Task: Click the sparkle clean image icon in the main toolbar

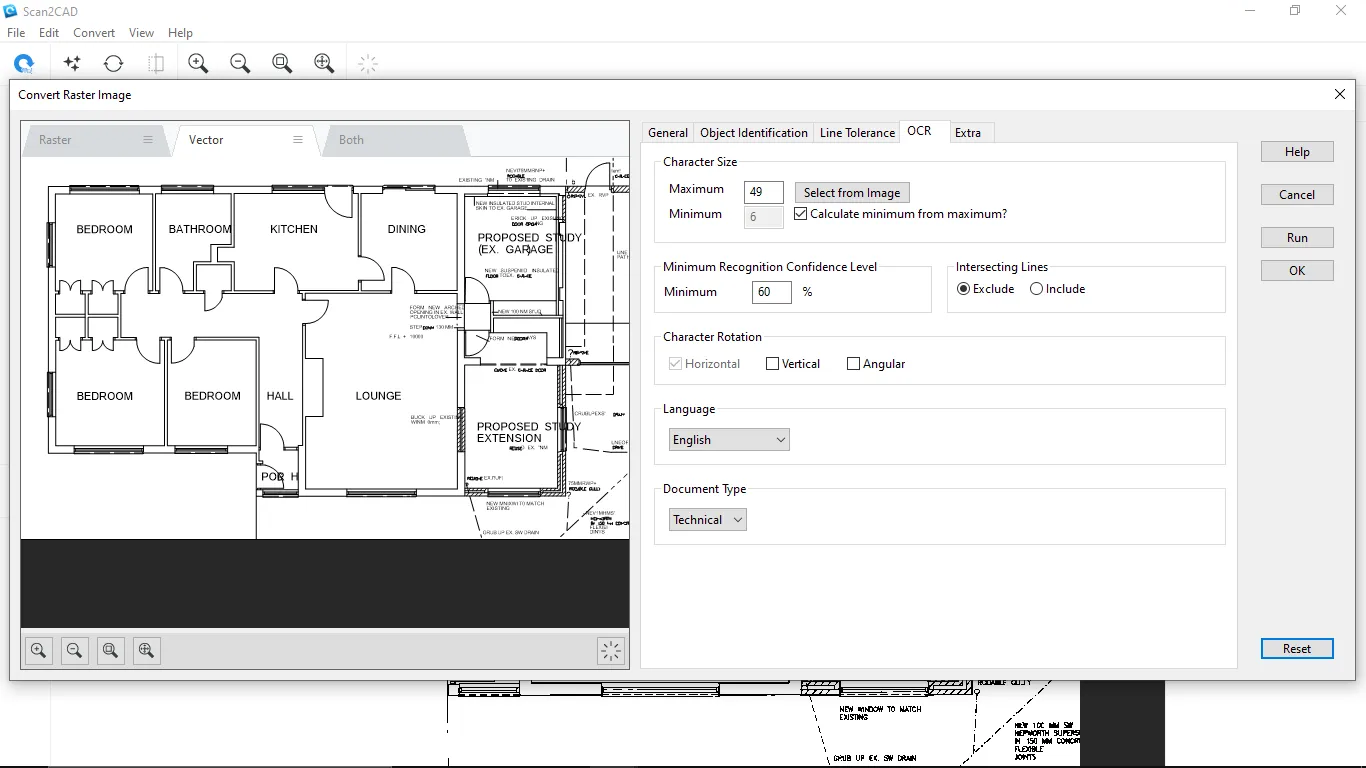Action: pos(72,63)
